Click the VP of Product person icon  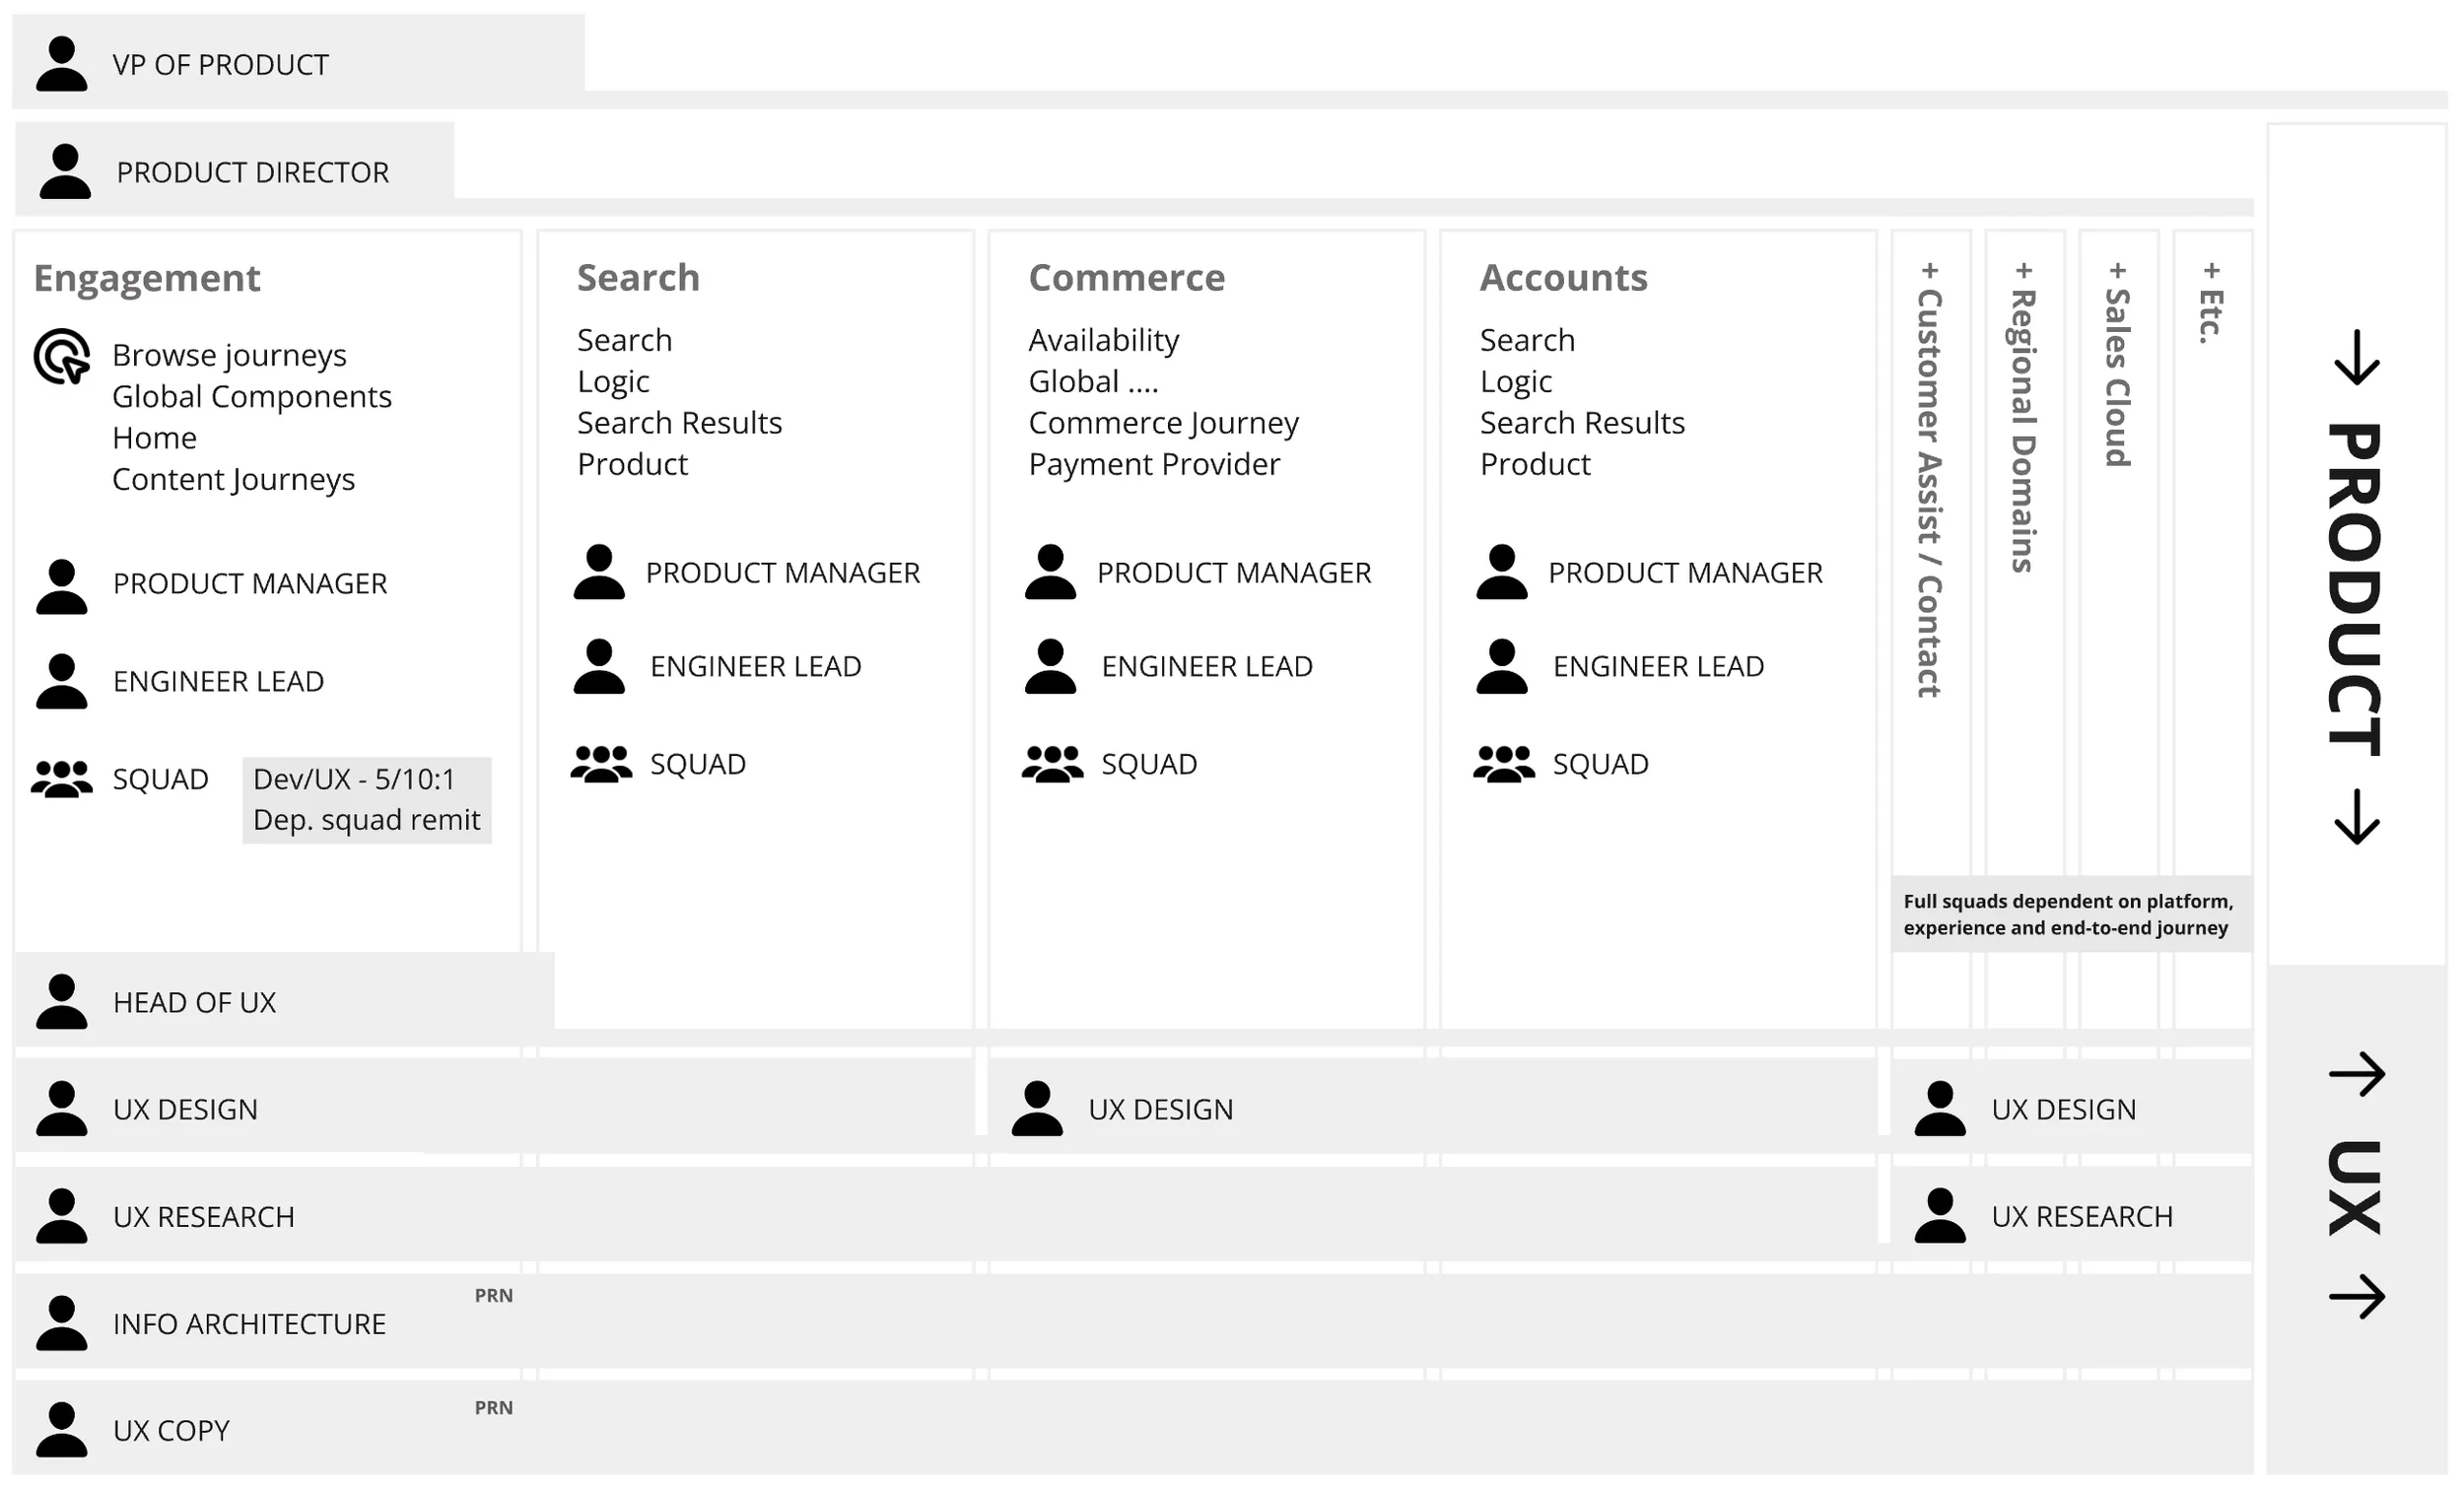pos(61,64)
